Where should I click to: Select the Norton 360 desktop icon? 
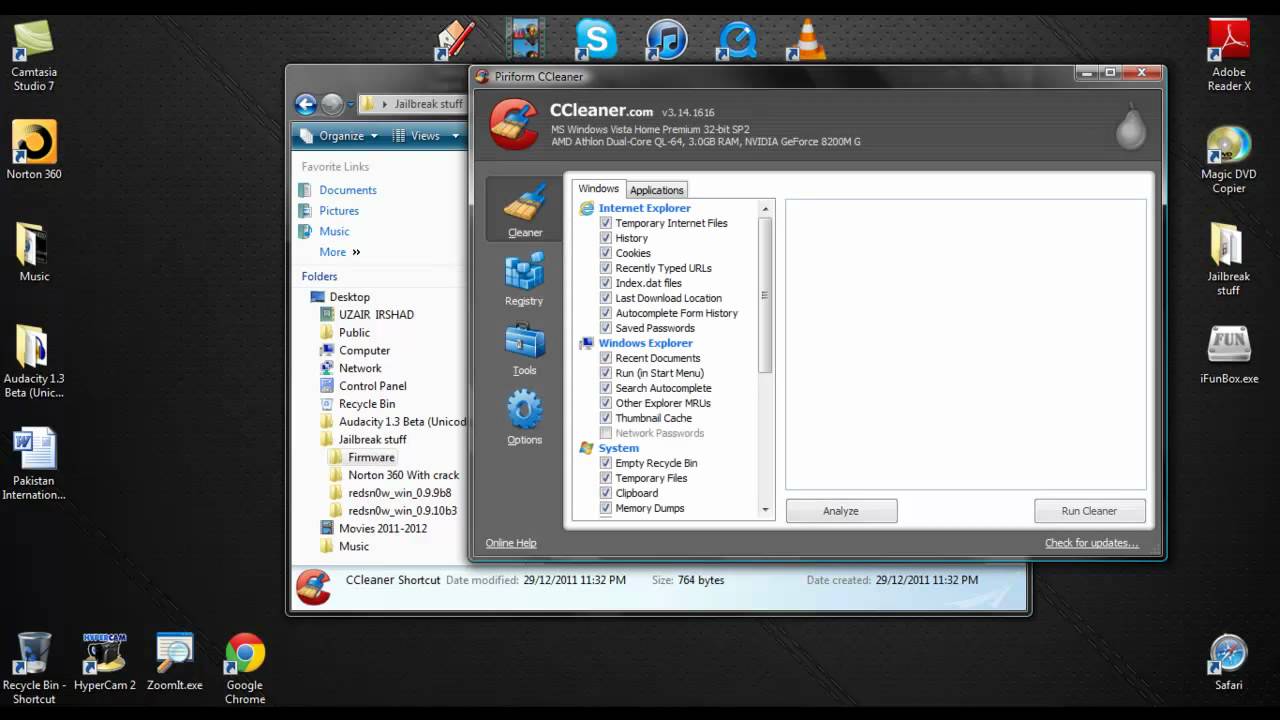pos(33,150)
